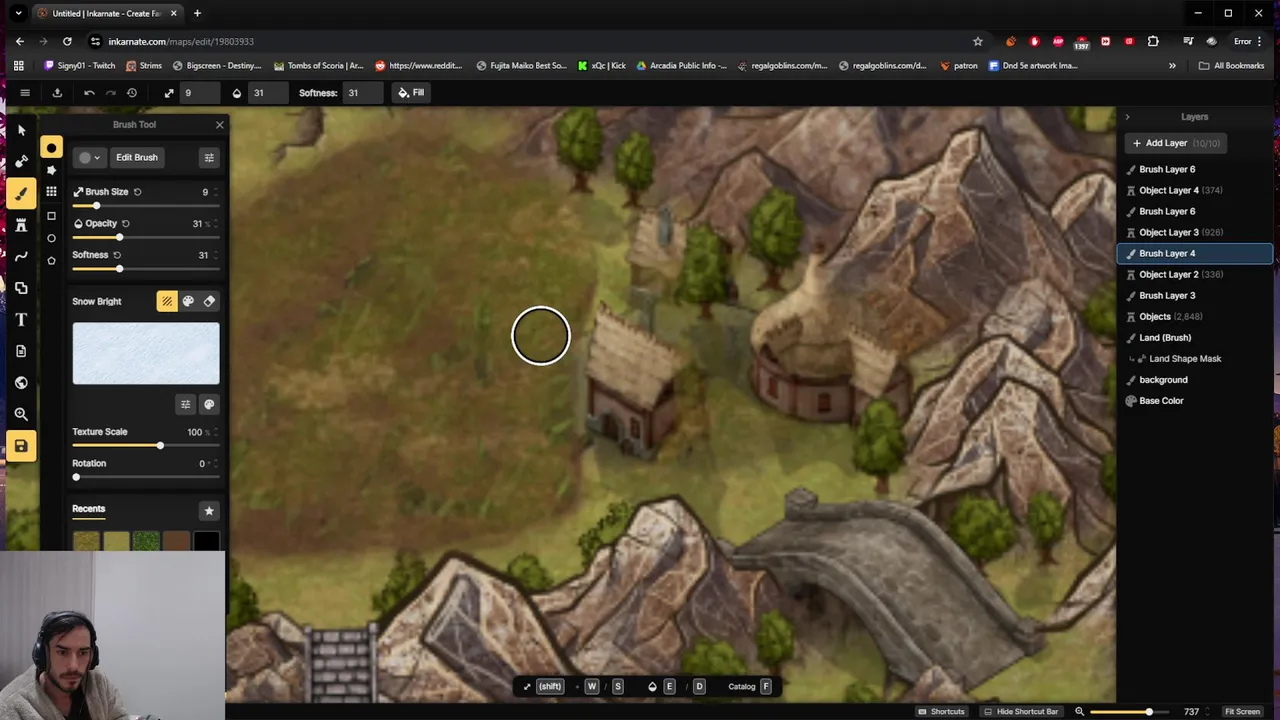Open the Notes tool
Screen dimensions: 1280x720
coord(21,351)
